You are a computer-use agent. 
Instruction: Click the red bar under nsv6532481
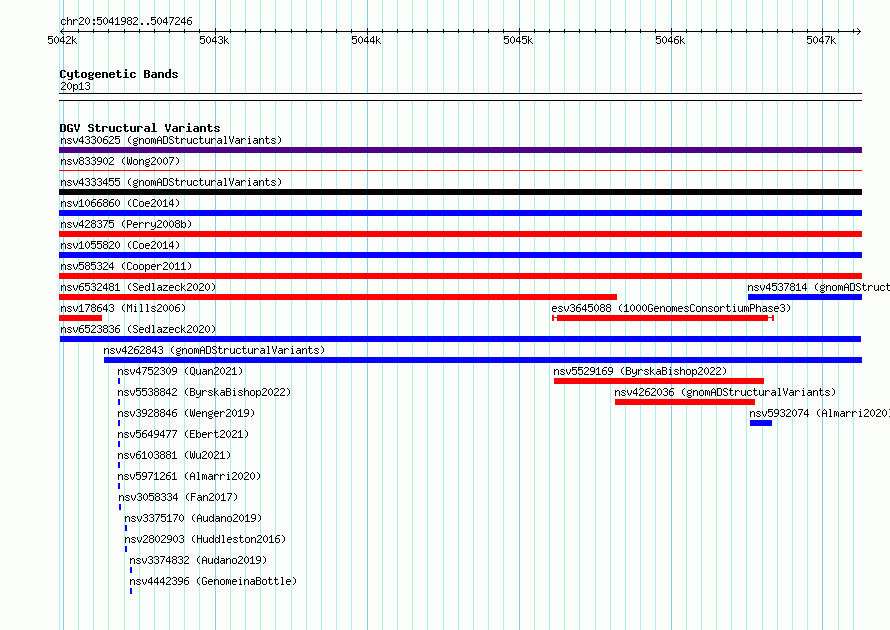point(338,297)
